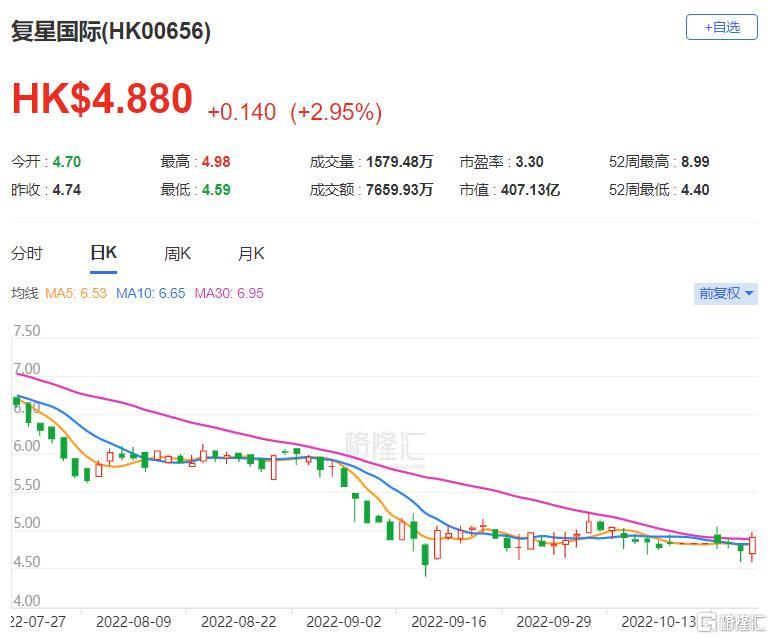
Task: Click the 2022-10-13 date axis label
Action: pyautogui.click(x=659, y=622)
